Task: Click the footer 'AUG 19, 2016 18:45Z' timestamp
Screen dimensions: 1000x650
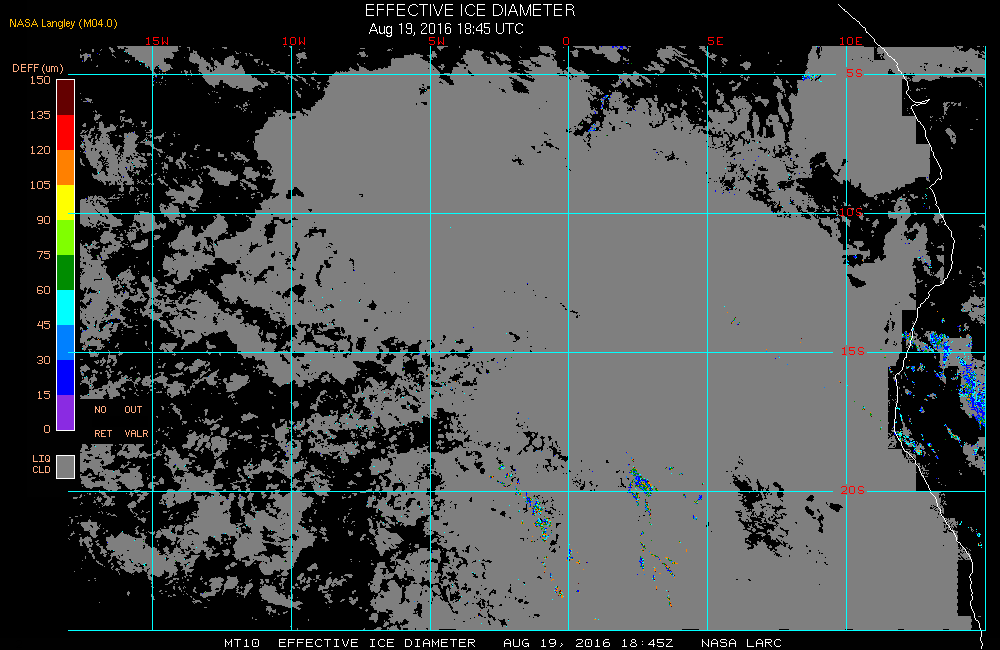Action: click(x=588, y=643)
